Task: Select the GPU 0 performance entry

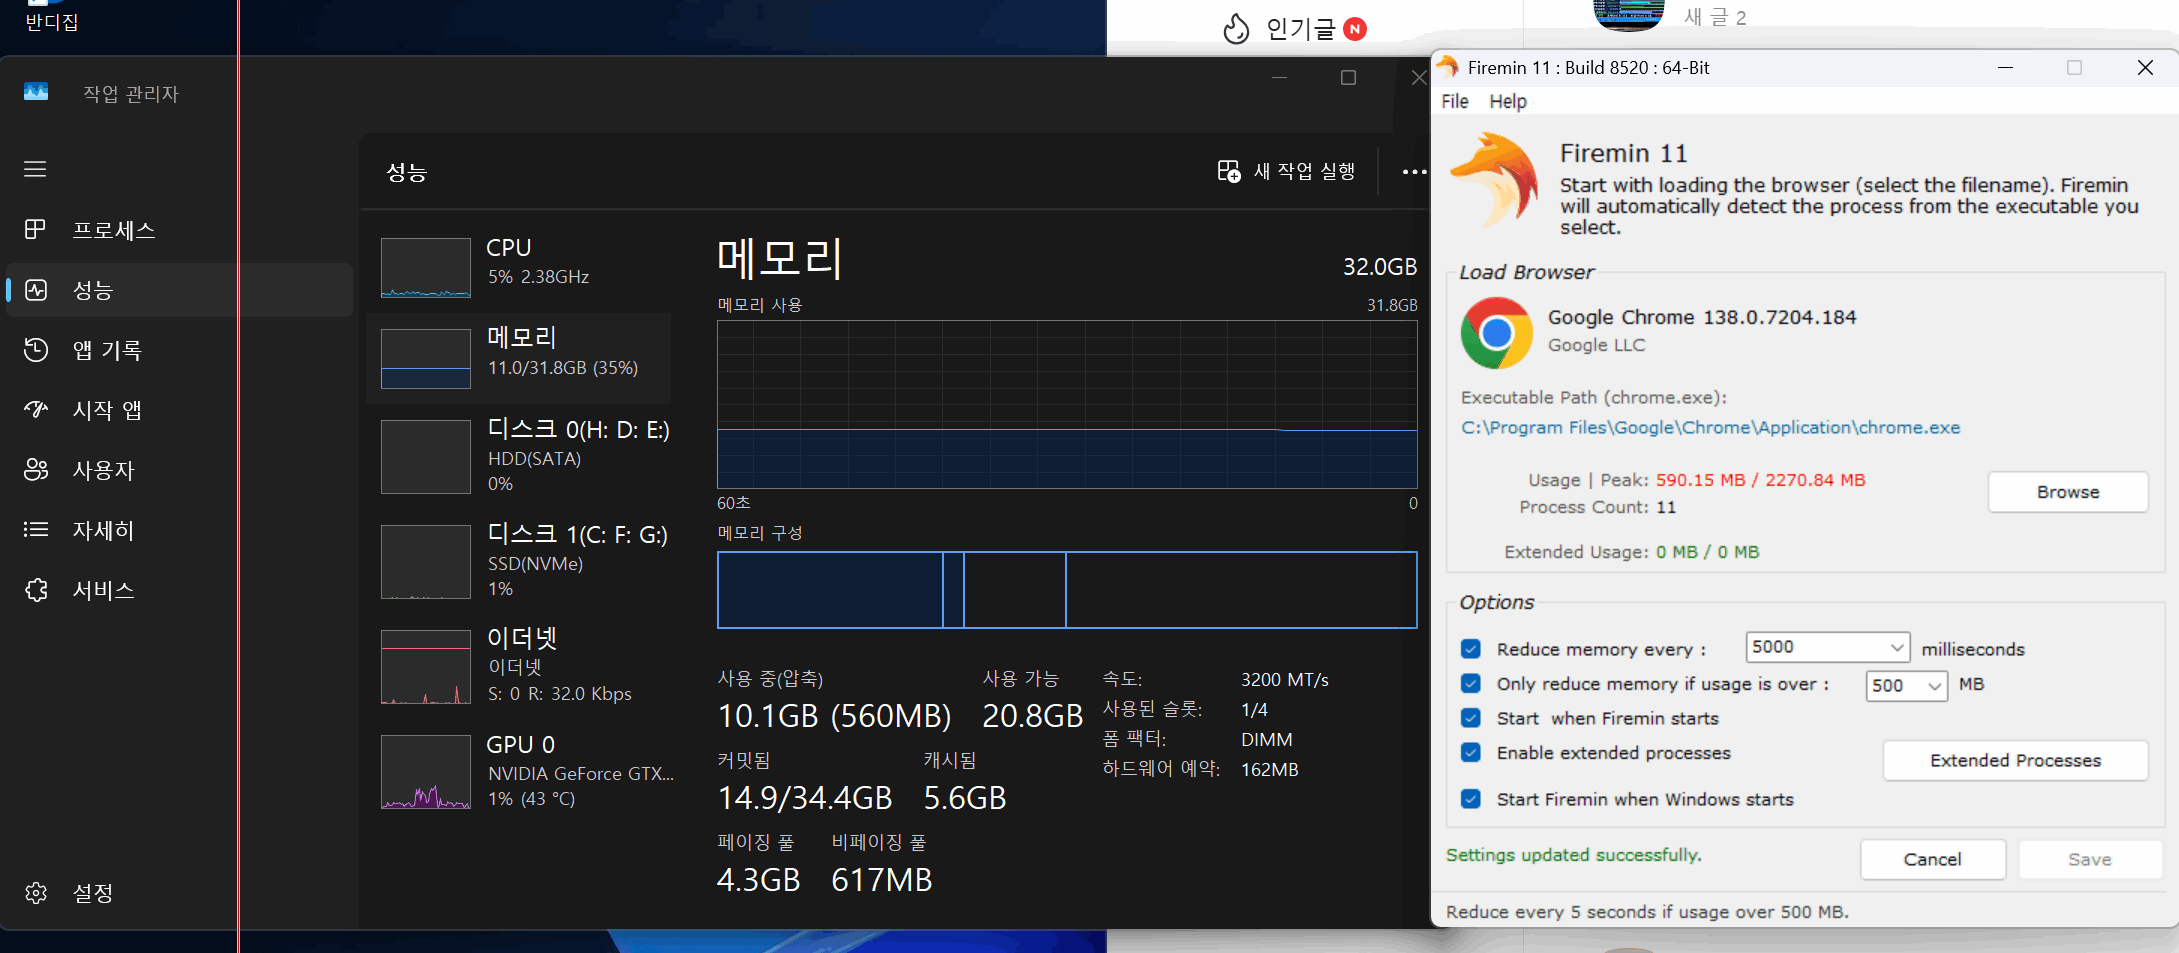Action: point(519,771)
